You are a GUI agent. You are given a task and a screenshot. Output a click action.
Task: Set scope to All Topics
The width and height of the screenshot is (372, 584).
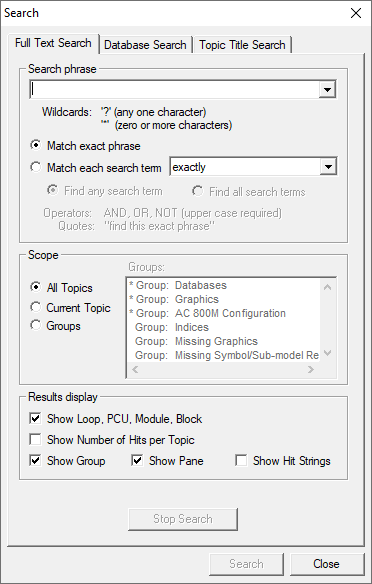coord(35,287)
